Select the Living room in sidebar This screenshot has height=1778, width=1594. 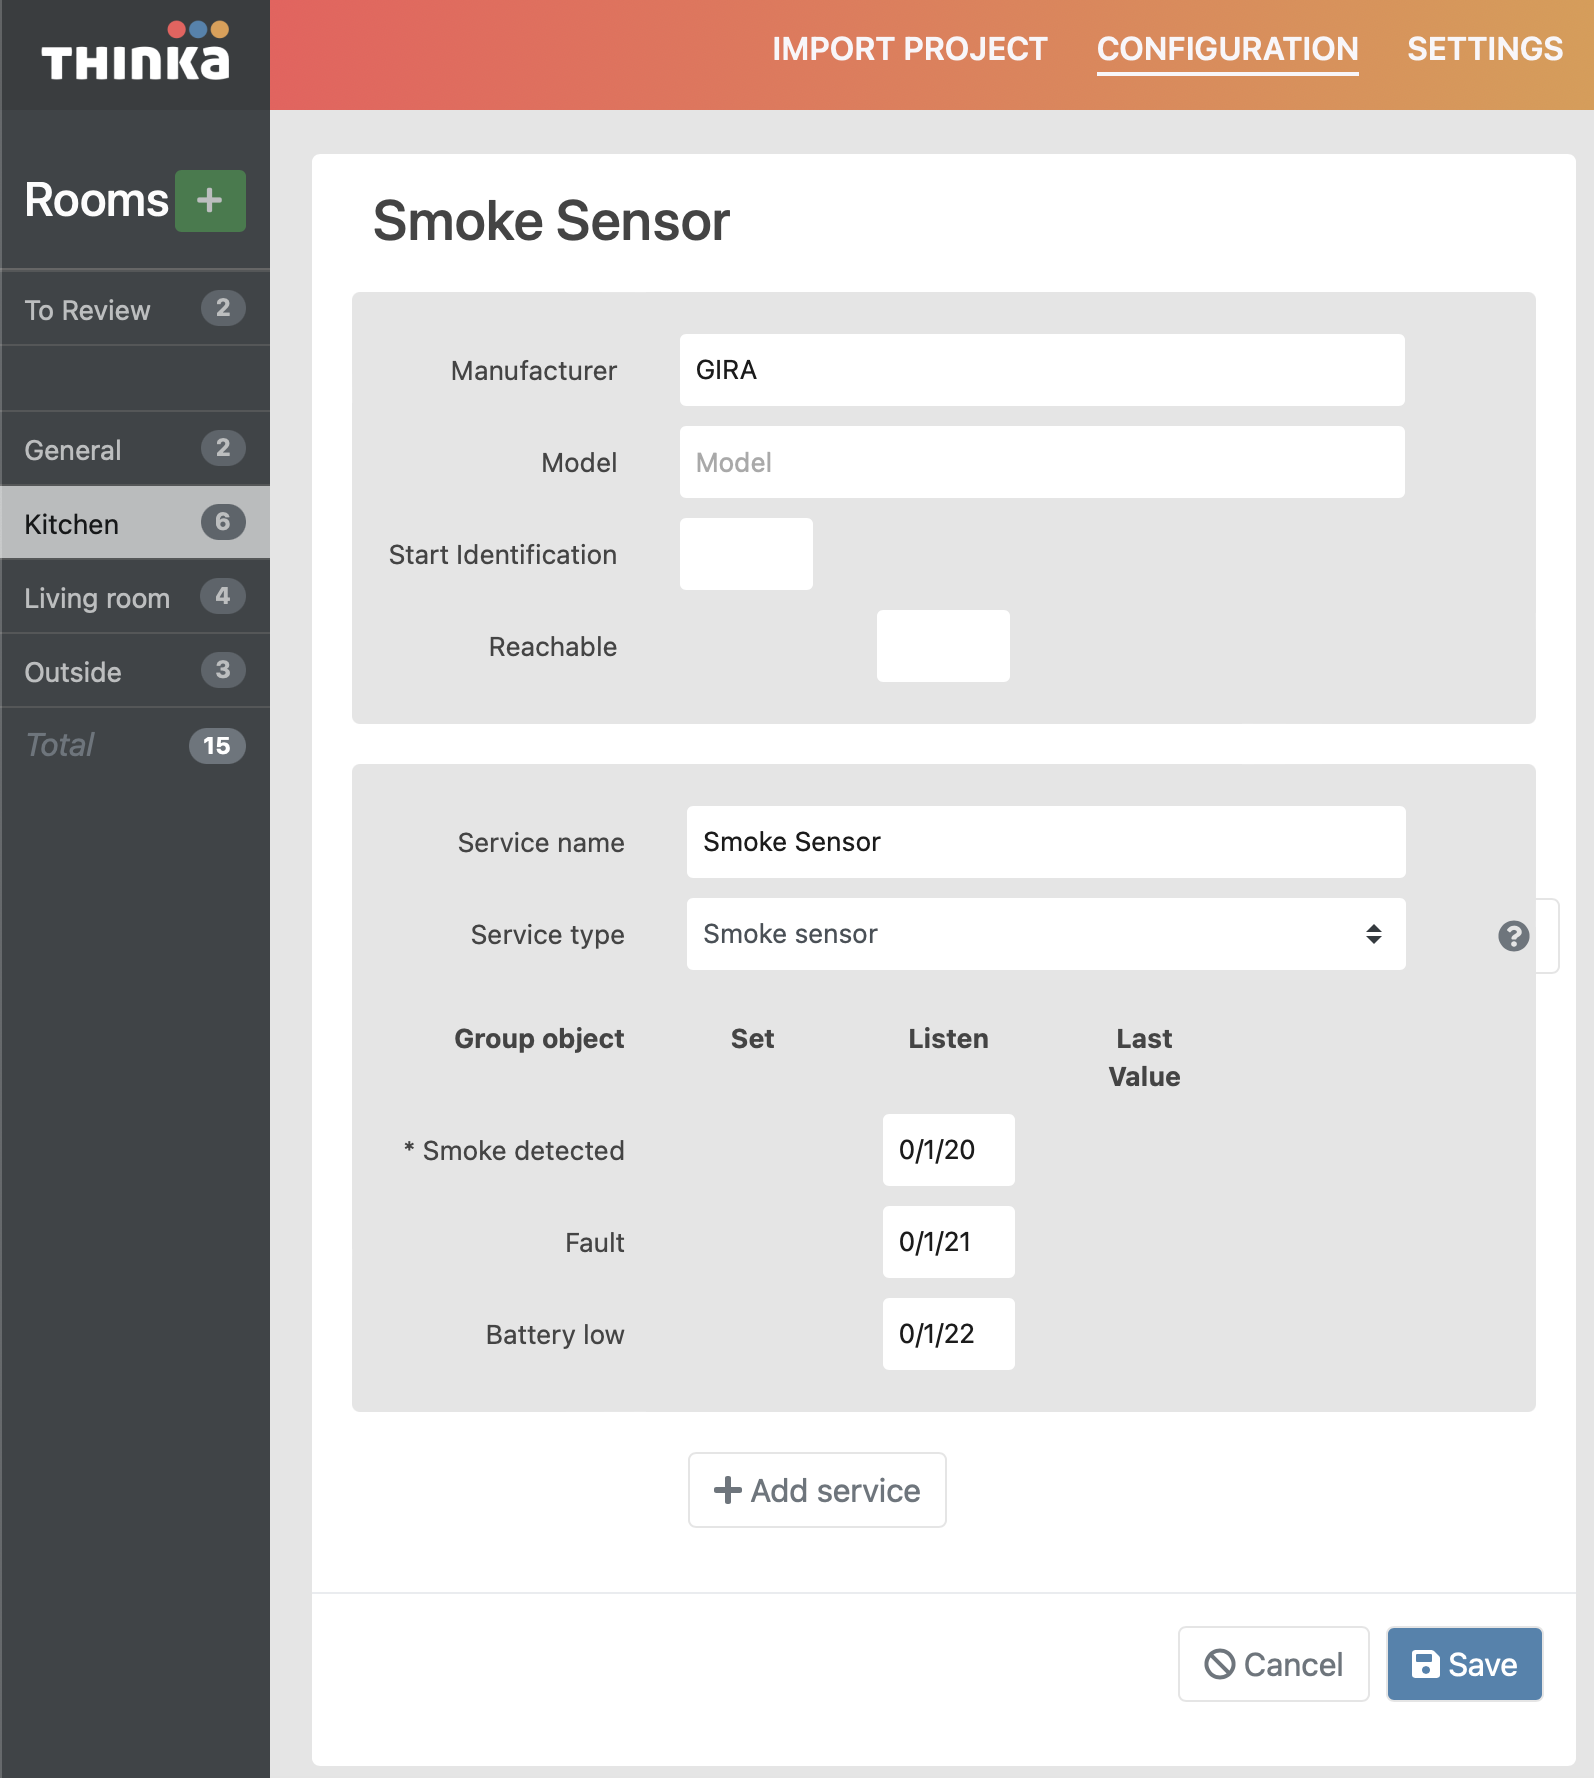click(x=97, y=598)
